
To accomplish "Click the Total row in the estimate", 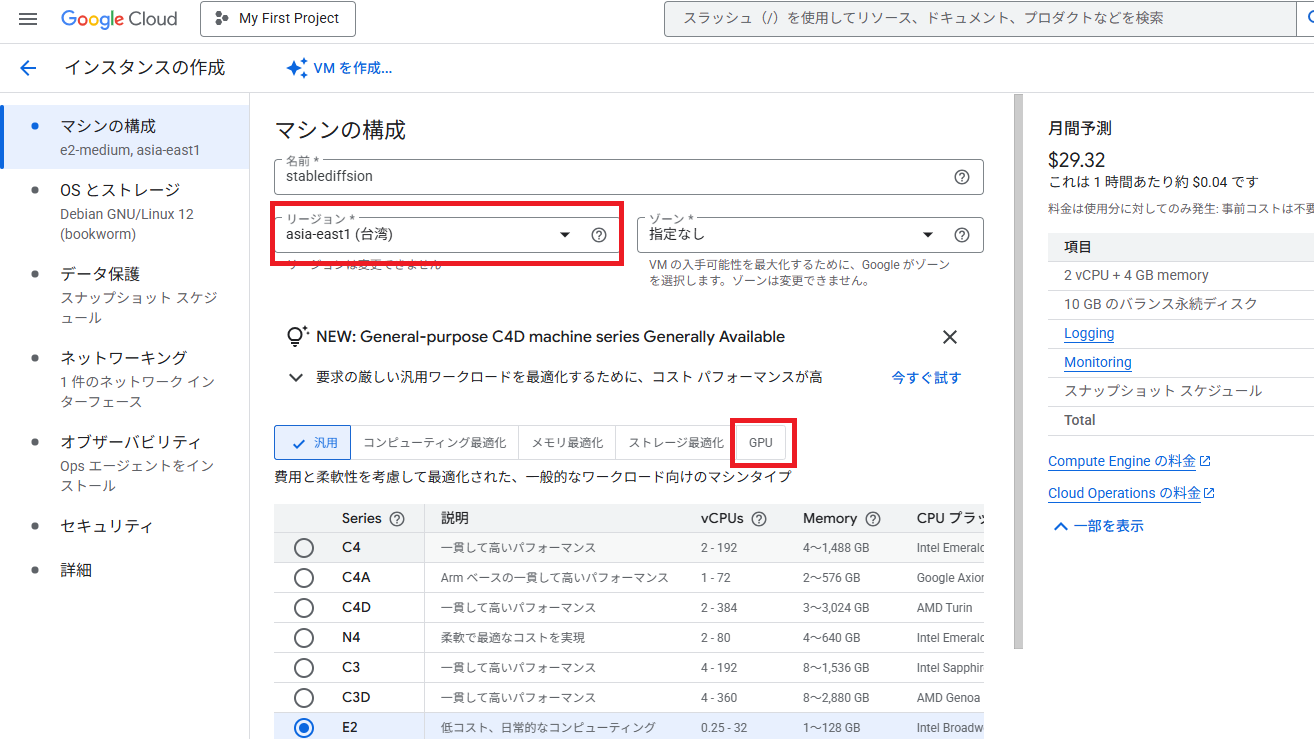I will click(1181, 420).
